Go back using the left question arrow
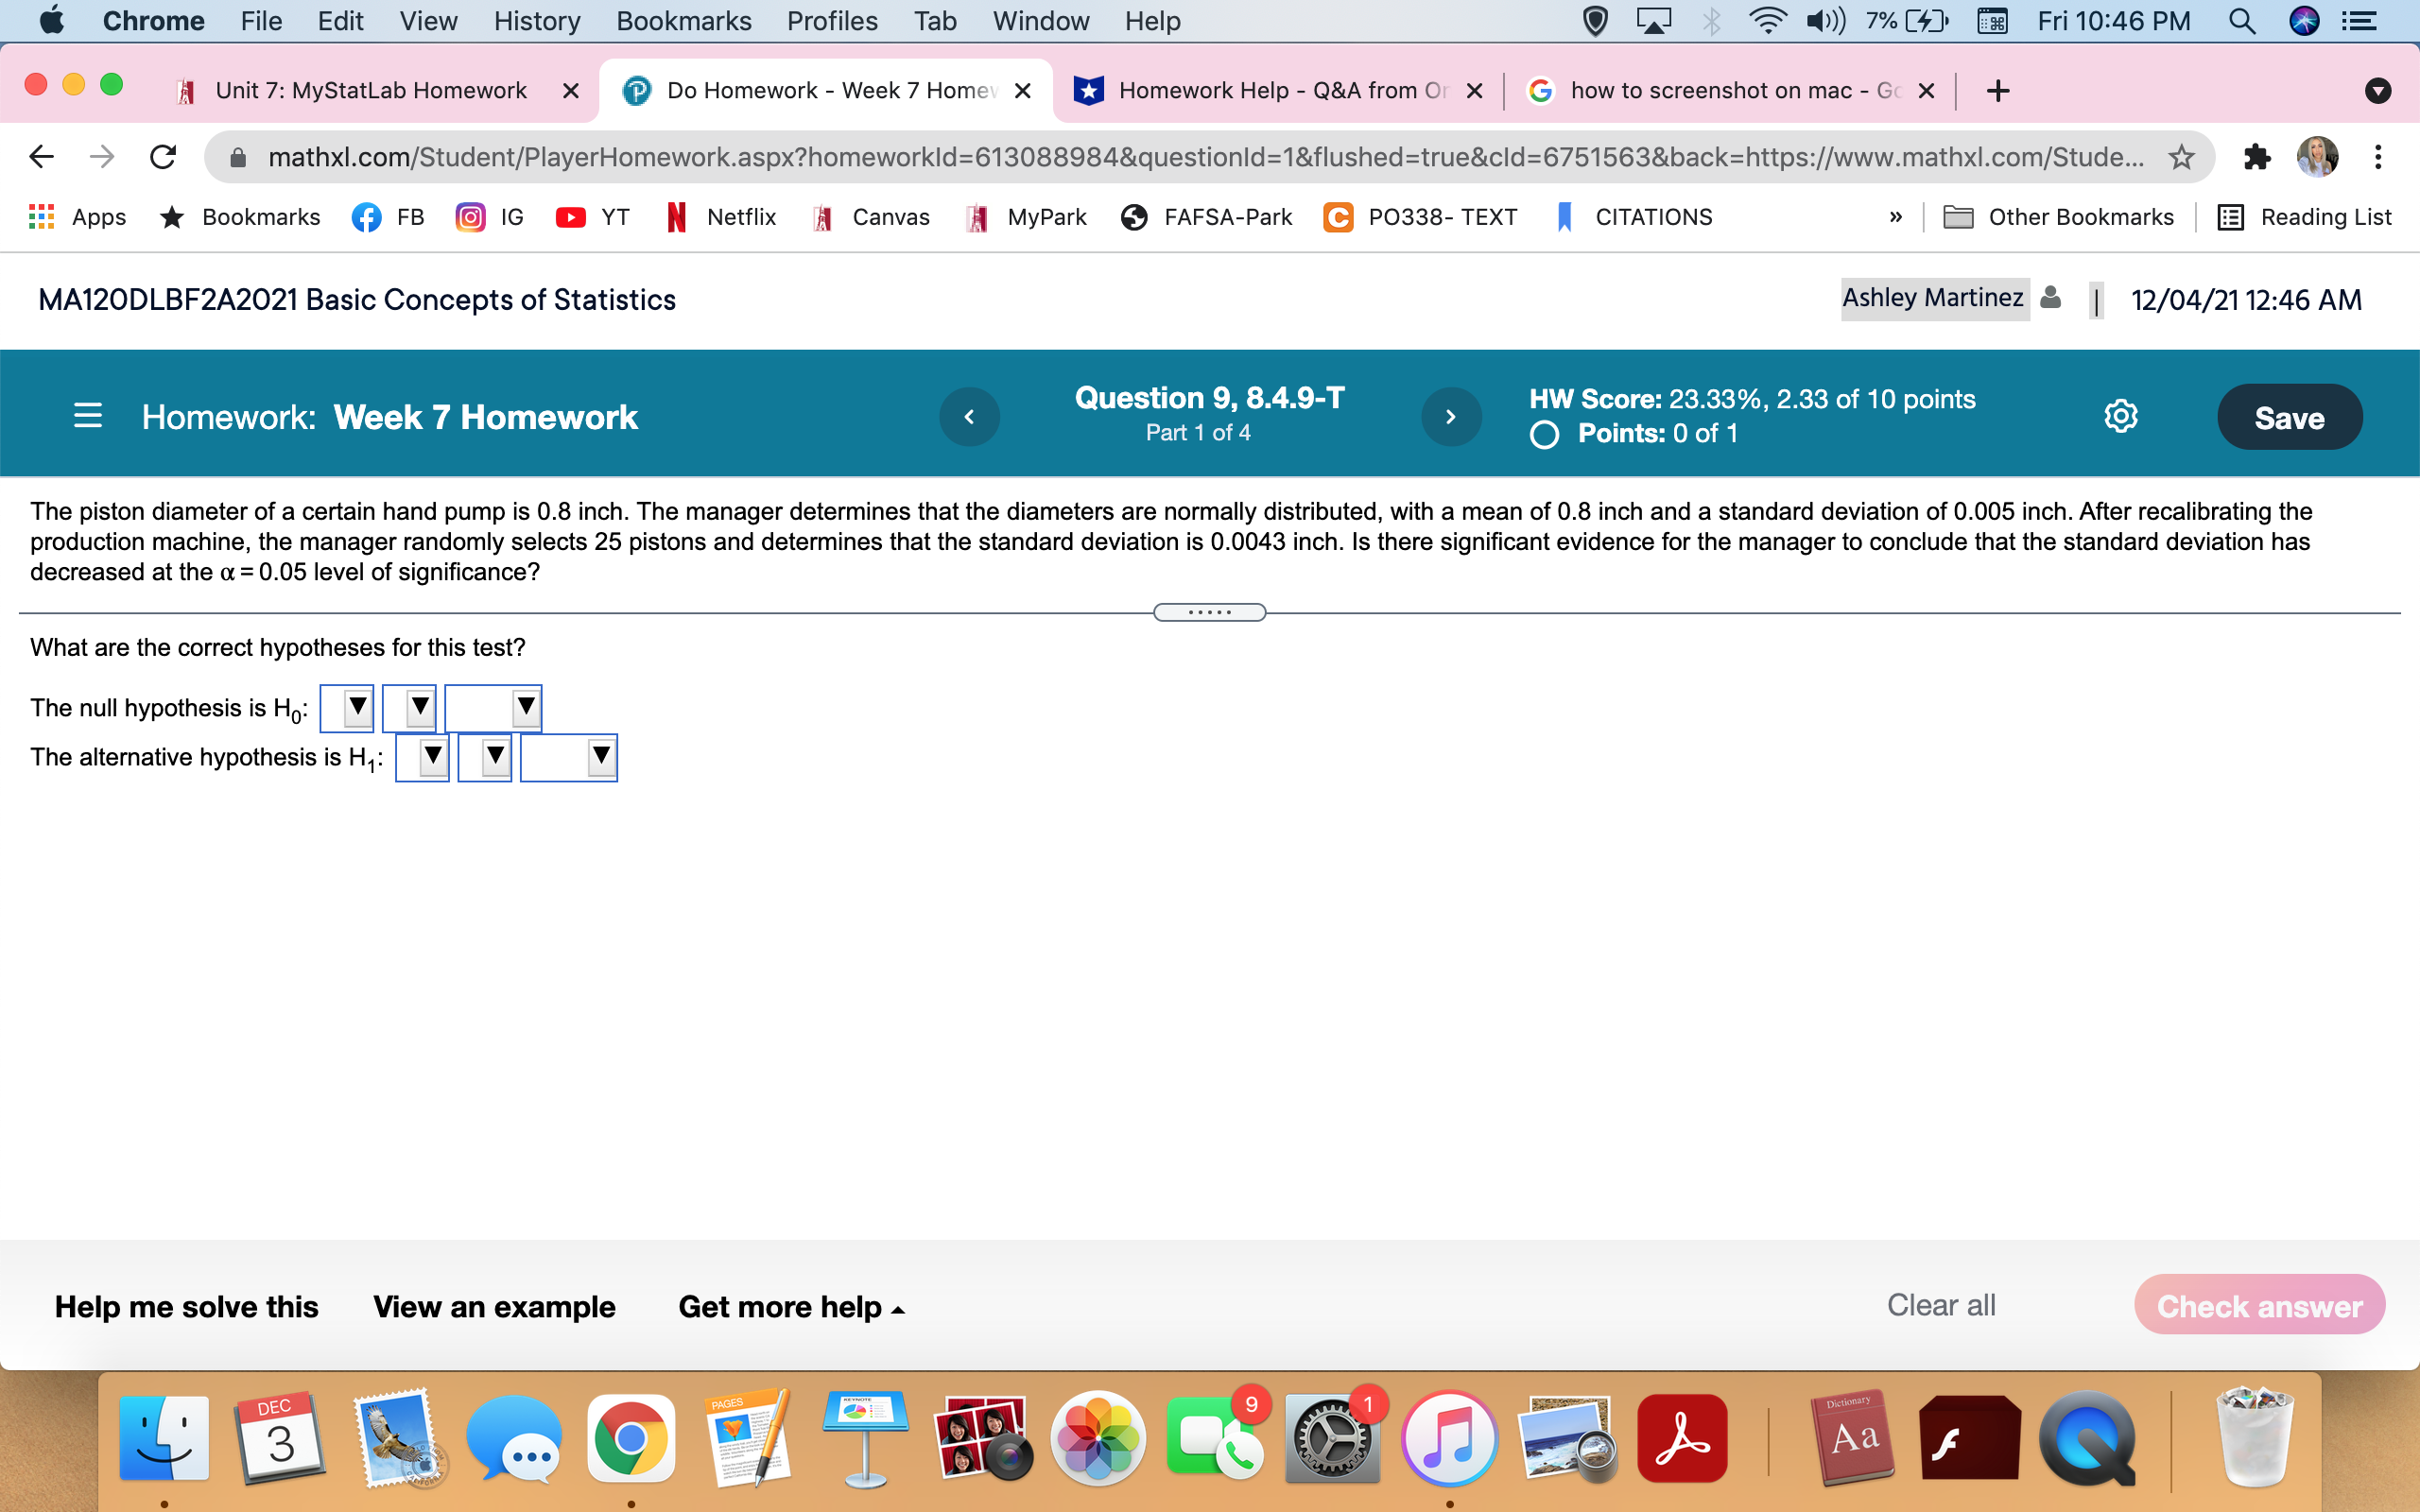 click(969, 416)
